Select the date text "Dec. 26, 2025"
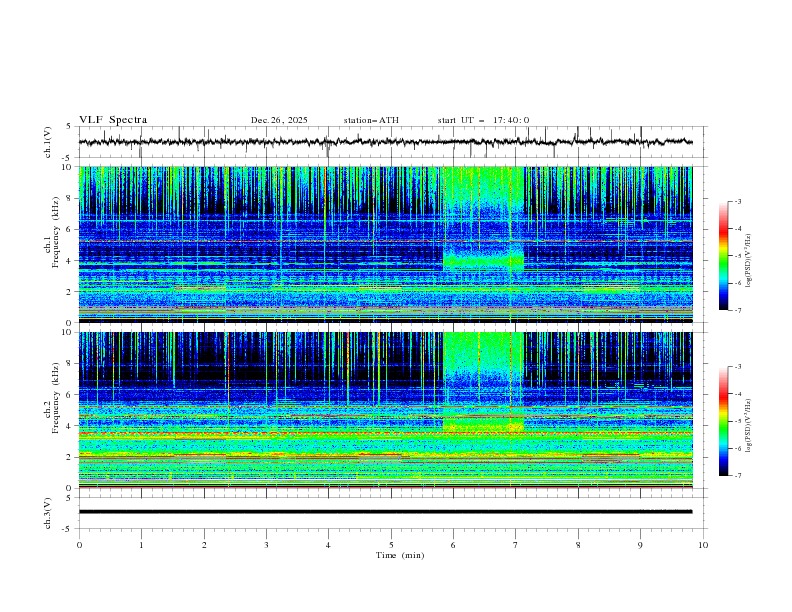 (279, 120)
